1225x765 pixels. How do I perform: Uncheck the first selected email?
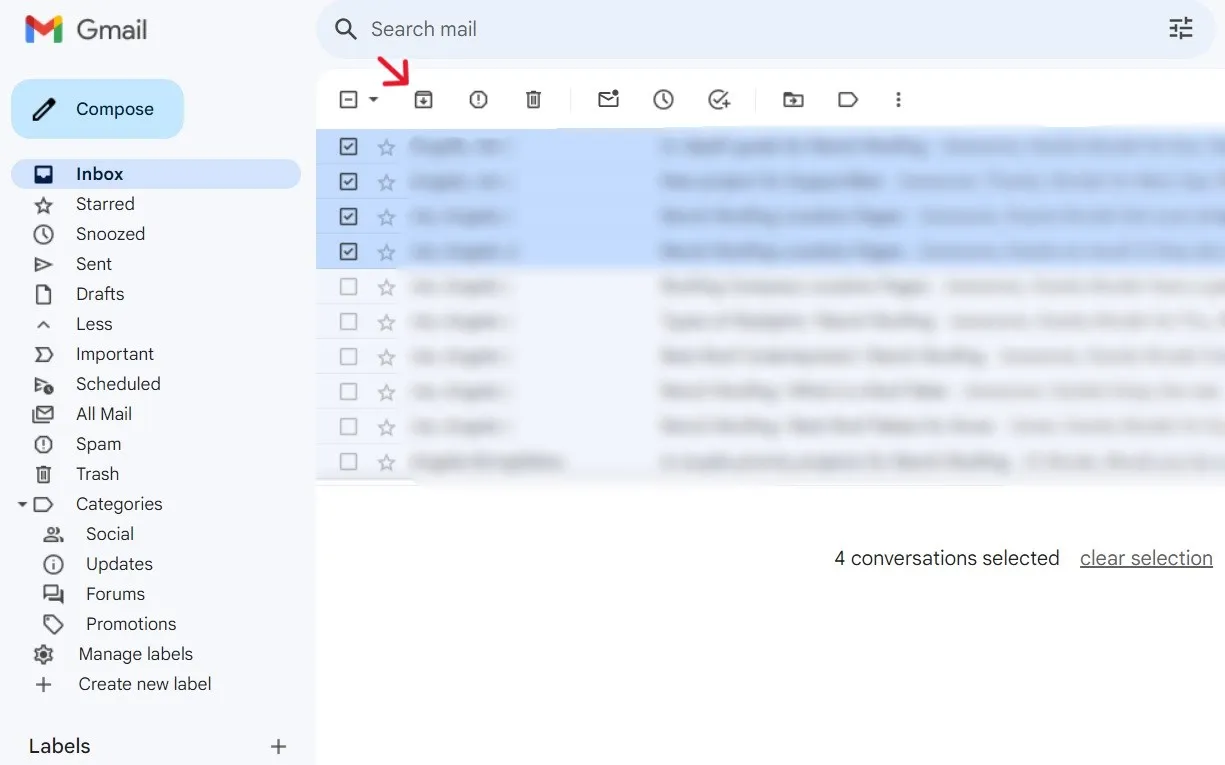[348, 146]
